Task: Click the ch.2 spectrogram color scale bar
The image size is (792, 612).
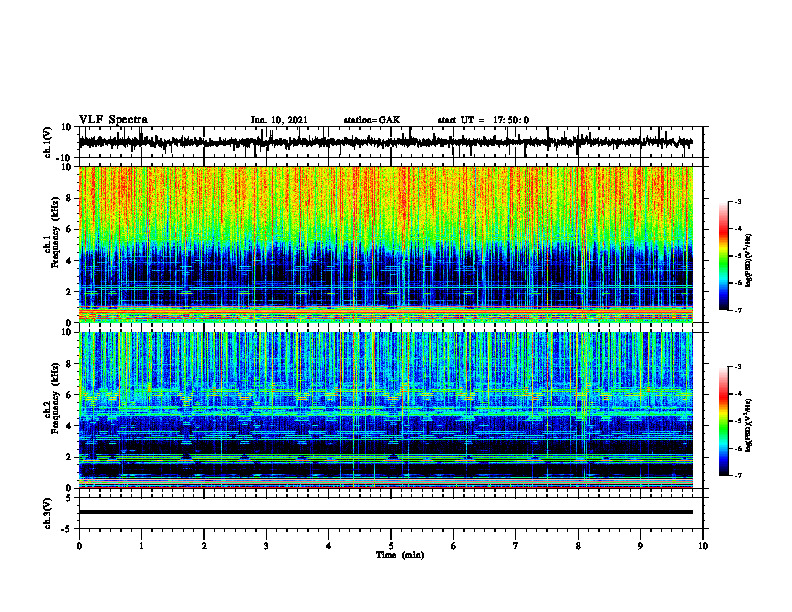Action: pos(723,421)
